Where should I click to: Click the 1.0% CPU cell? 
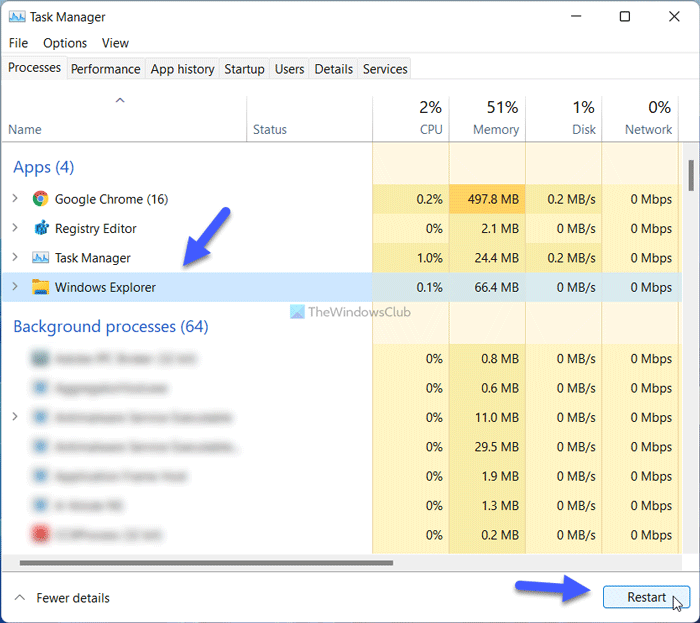(x=411, y=258)
